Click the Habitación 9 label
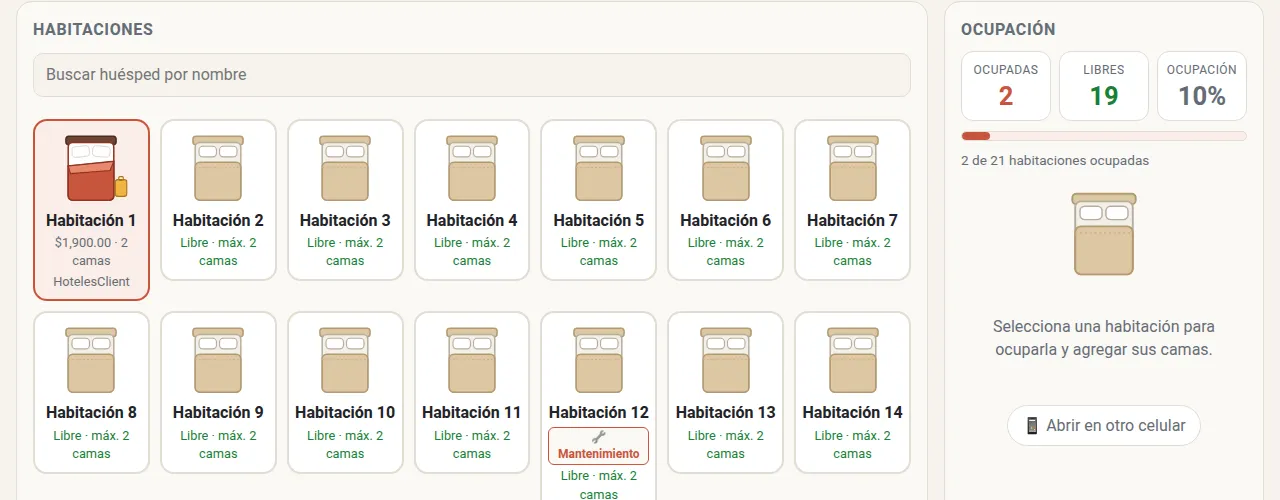The image size is (1280, 500). (218, 412)
